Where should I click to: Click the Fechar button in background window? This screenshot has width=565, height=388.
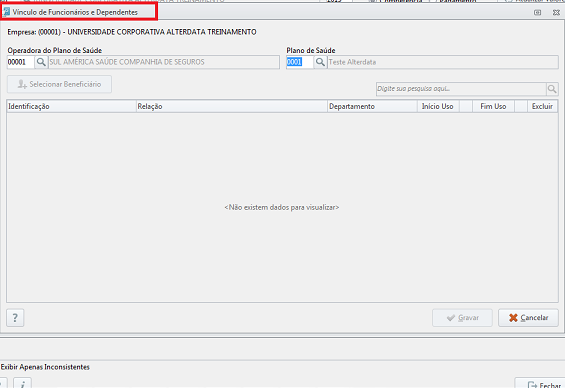tap(540, 384)
